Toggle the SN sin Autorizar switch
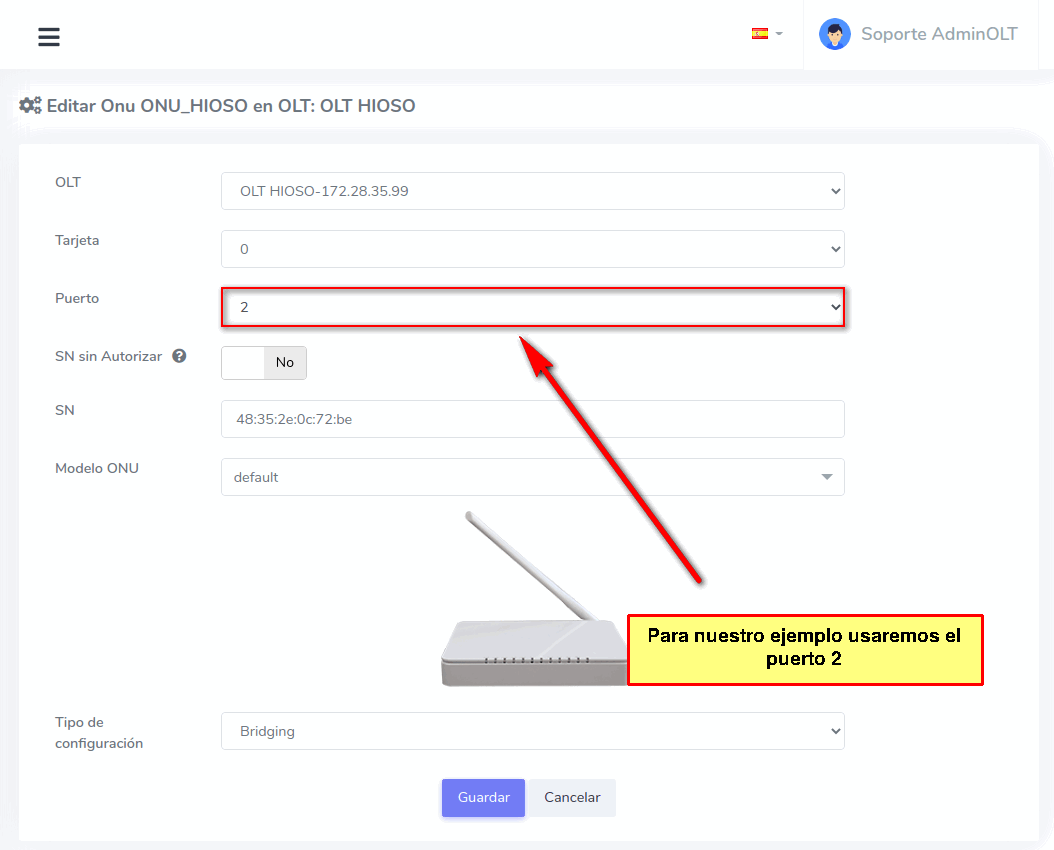The image size is (1054, 850). point(264,363)
